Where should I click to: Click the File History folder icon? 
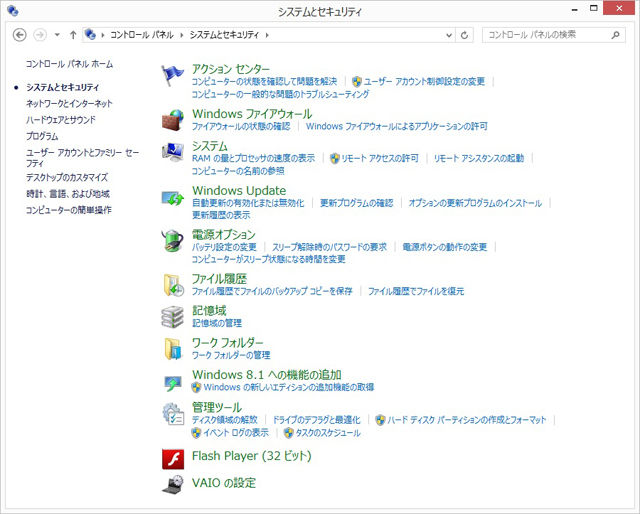(173, 285)
